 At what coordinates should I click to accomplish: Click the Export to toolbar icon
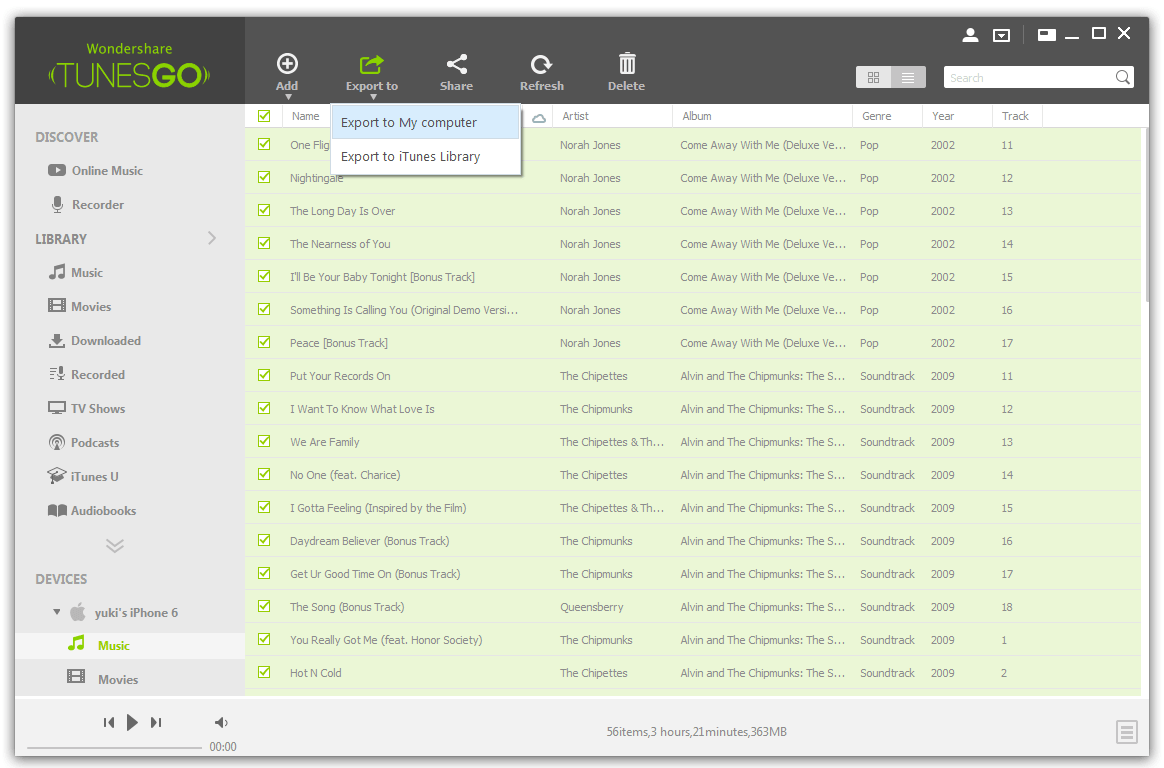[371, 65]
